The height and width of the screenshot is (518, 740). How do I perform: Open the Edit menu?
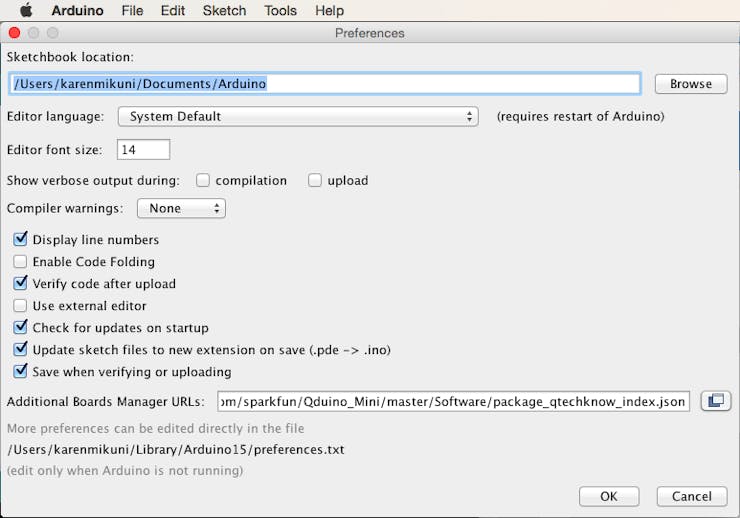coord(173,10)
